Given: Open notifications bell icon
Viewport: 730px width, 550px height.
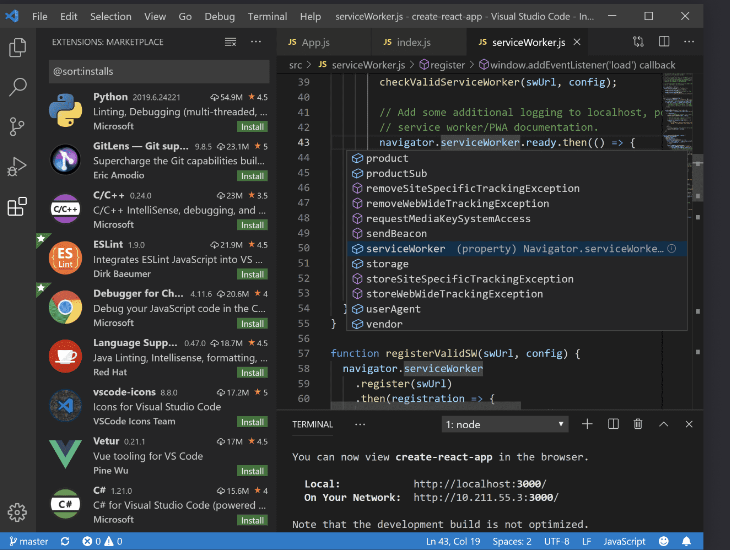Looking at the screenshot, I should pos(687,541).
